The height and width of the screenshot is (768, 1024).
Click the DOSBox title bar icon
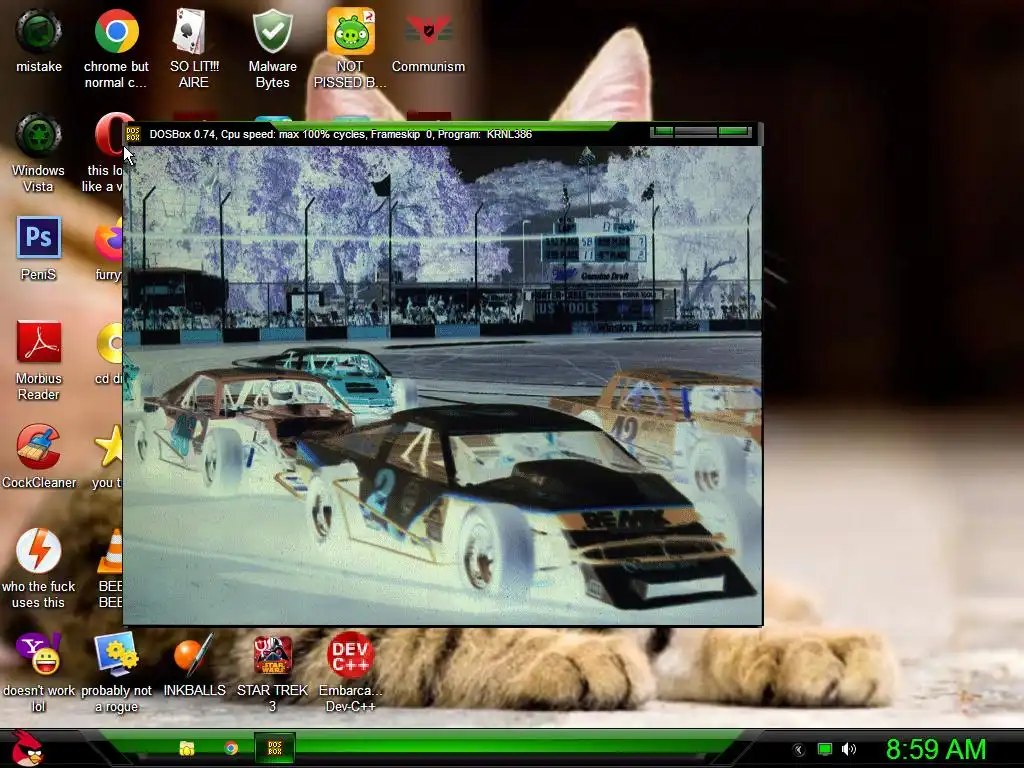click(133, 134)
